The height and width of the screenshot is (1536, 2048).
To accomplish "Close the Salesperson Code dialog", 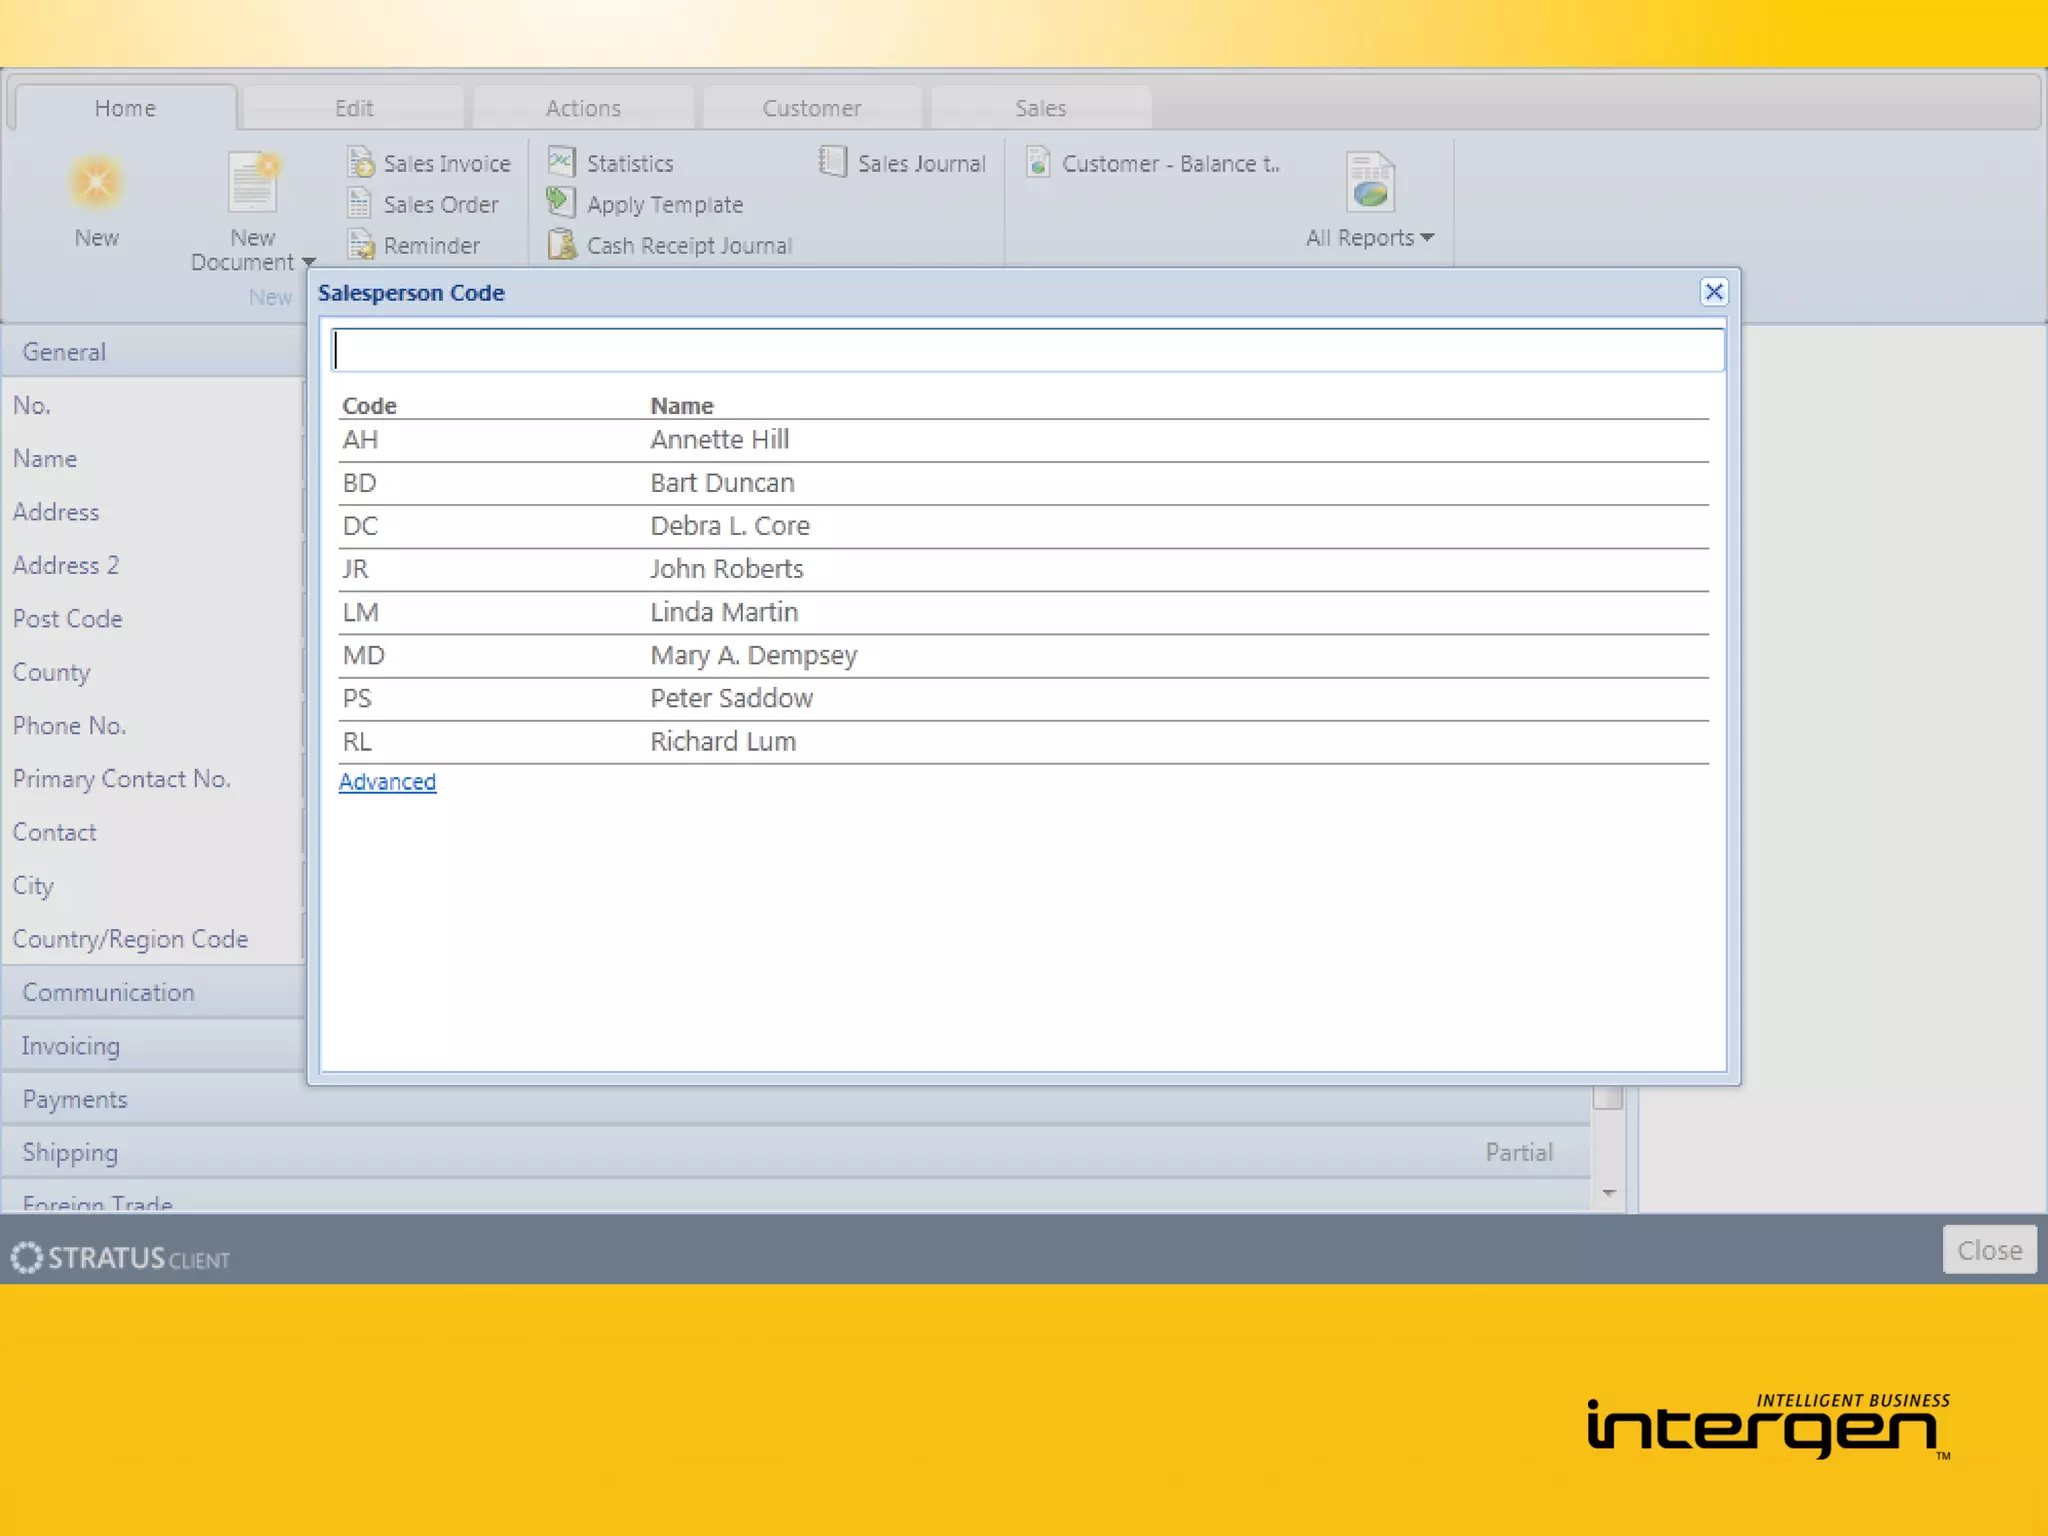I will click(x=1713, y=292).
